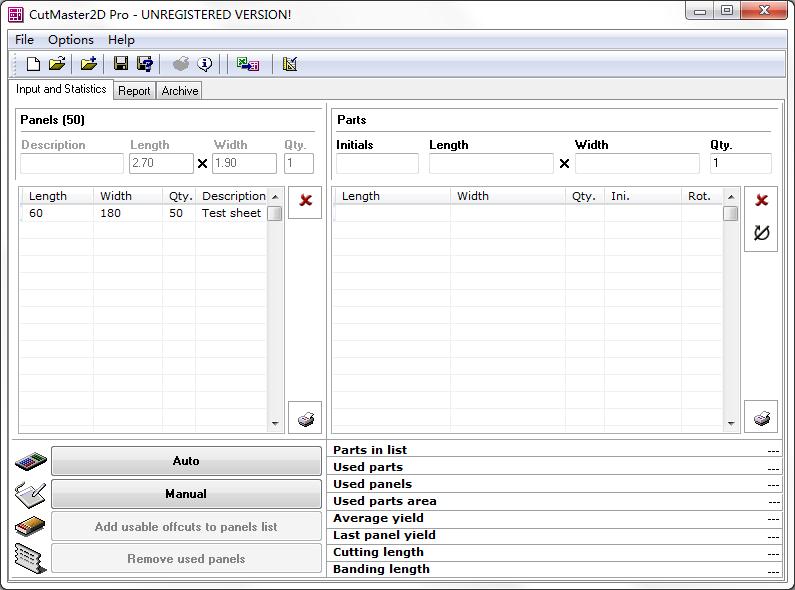The height and width of the screenshot is (590, 795).
Task: Open the Options menu
Action: (x=71, y=40)
